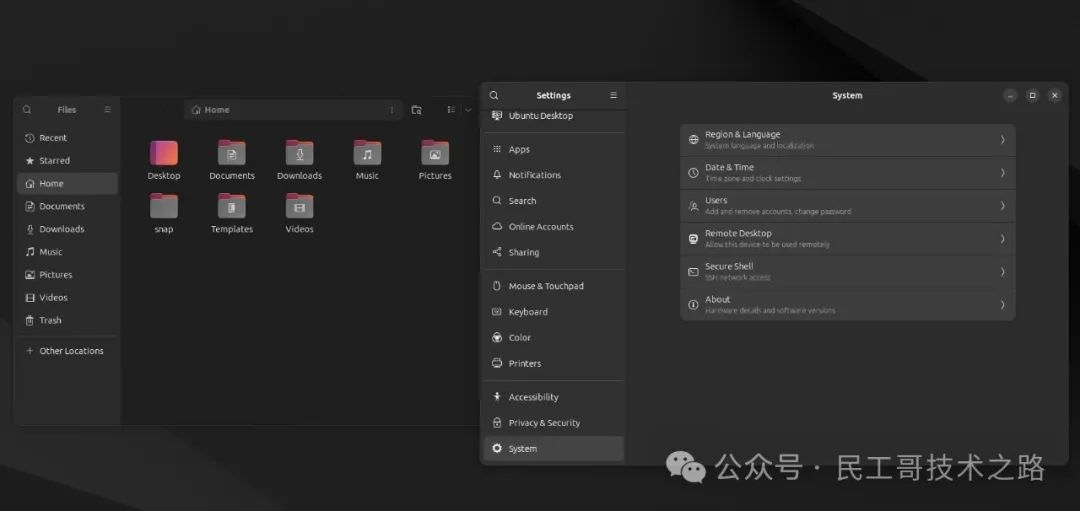This screenshot has height=511, width=1080.
Task: Open Color settings
Action: [554, 337]
